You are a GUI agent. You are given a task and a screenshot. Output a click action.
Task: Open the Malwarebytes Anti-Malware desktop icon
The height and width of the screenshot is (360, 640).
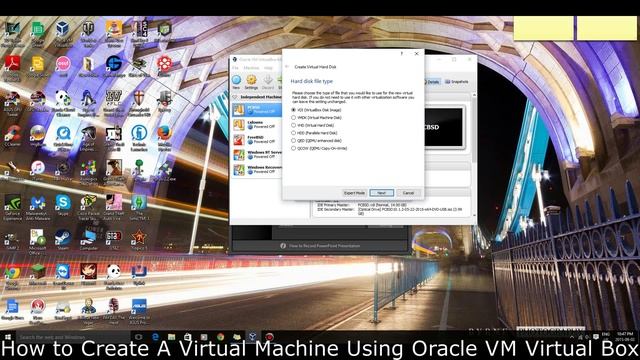coord(38,207)
